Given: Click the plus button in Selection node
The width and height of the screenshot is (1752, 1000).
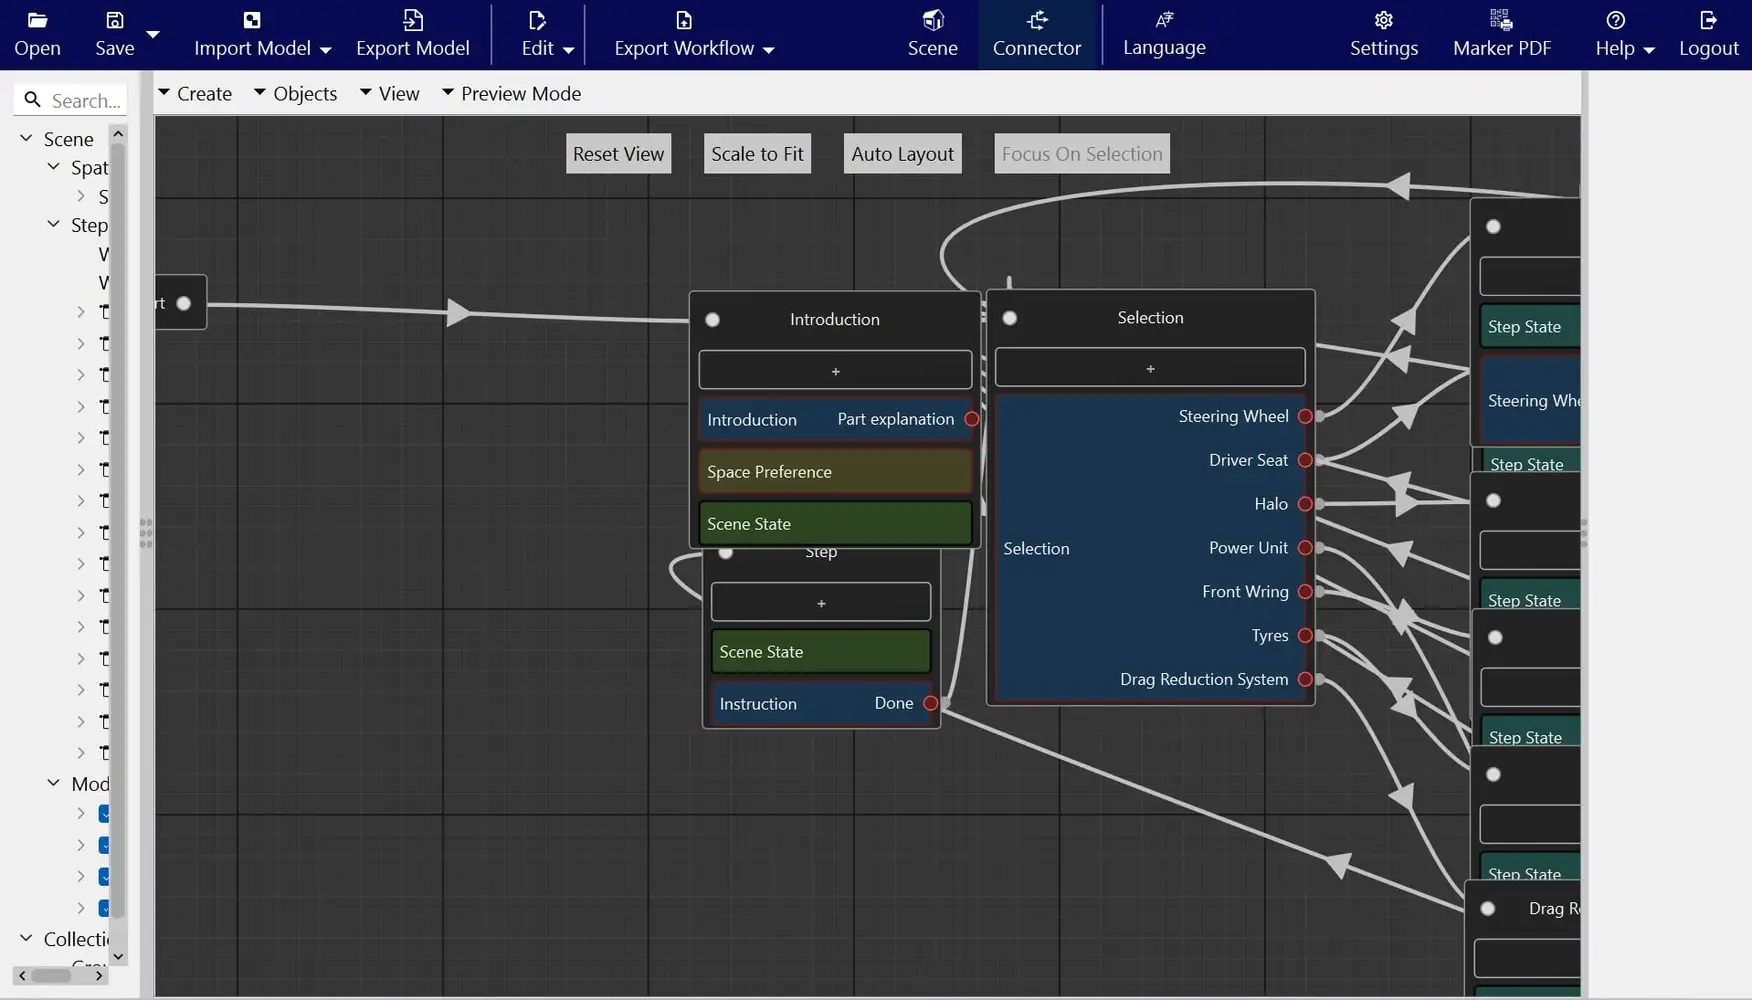Looking at the screenshot, I should click(x=1150, y=368).
